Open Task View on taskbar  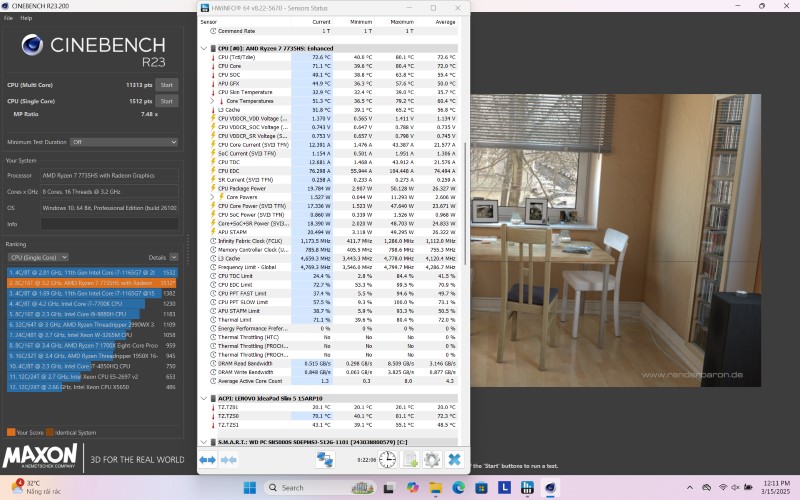389,488
